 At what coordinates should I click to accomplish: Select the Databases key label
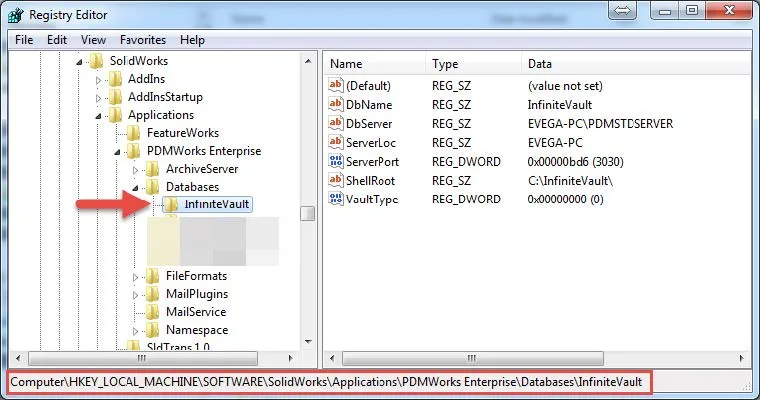pyautogui.click(x=192, y=187)
